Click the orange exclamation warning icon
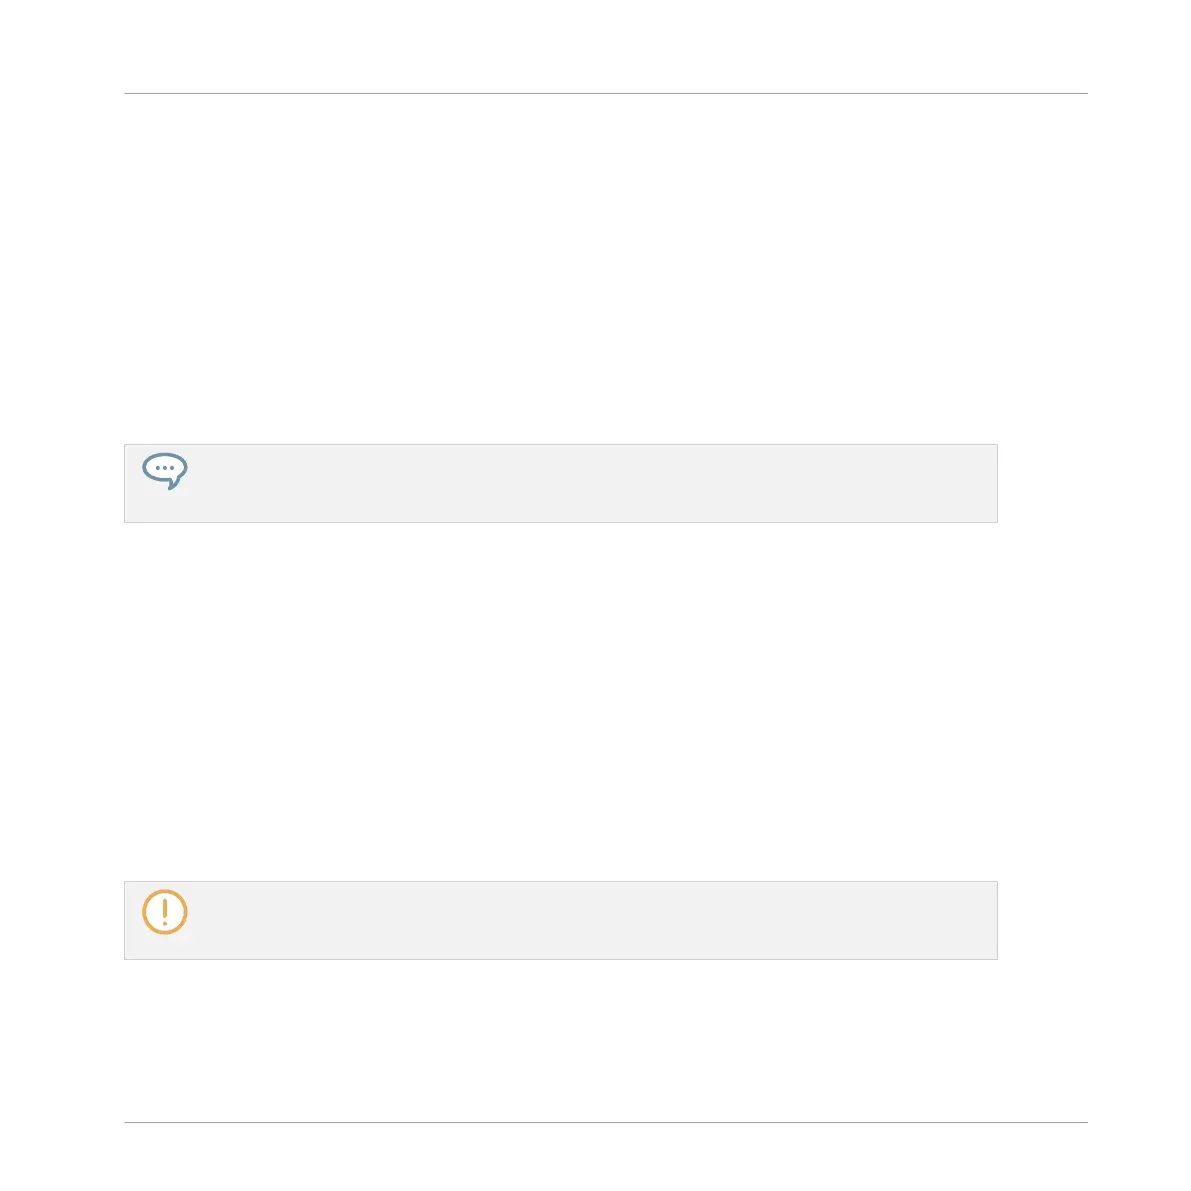Screen dimensions: 1191x1191 (x=165, y=911)
